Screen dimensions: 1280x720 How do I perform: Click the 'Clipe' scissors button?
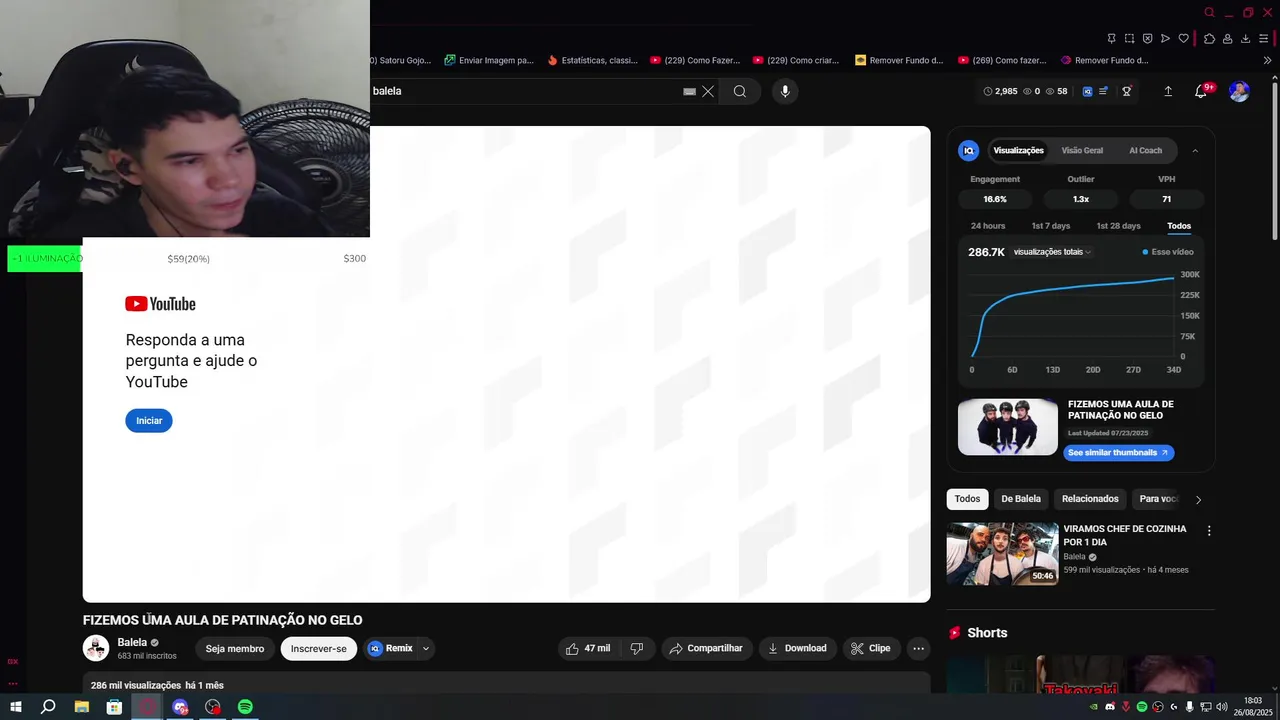click(x=870, y=649)
